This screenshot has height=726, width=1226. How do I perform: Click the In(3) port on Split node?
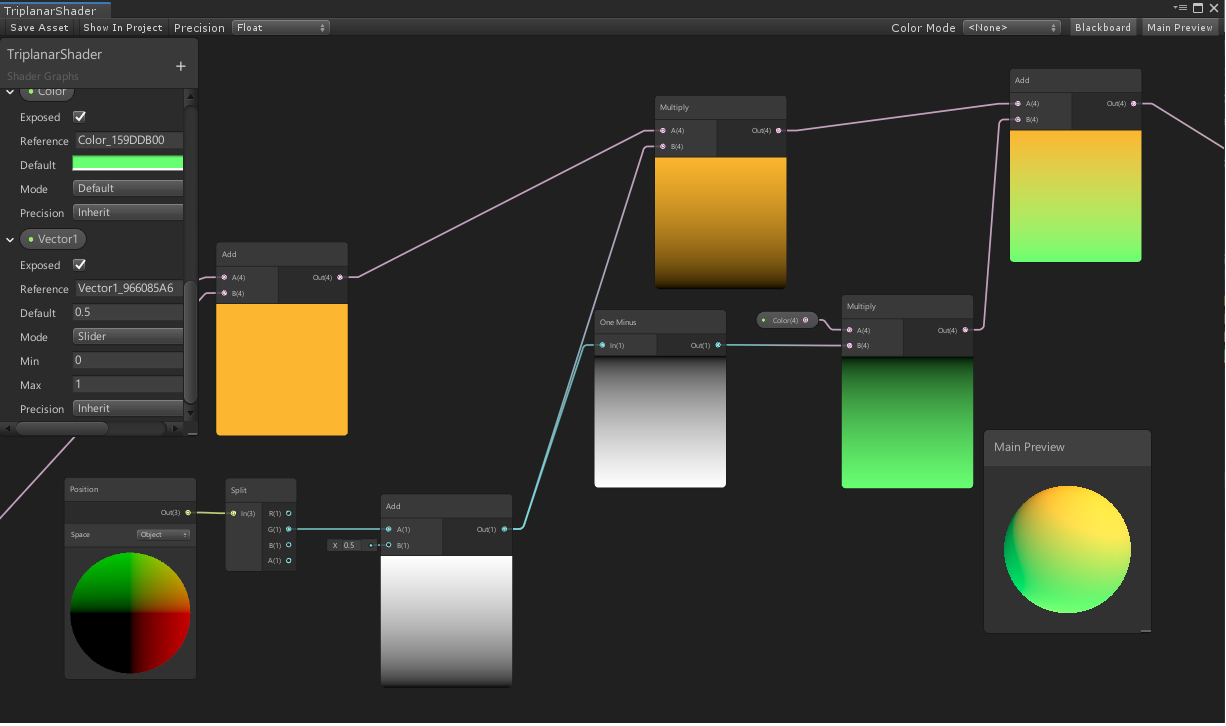click(x=233, y=513)
